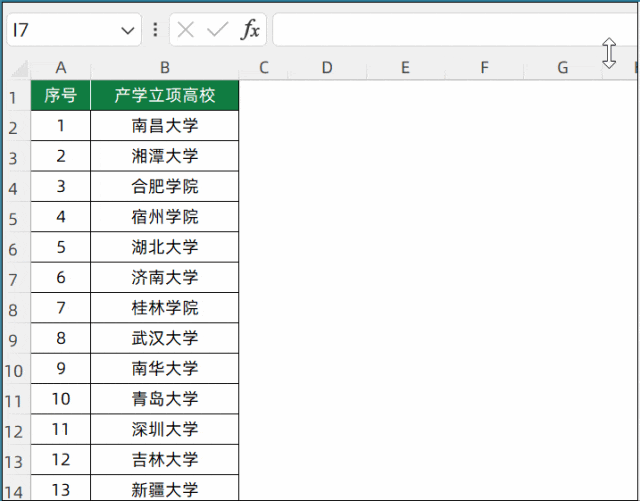Viewport: 640px width, 501px height.
Task: Click serial number cell beside 桂林学院
Action: pyautogui.click(x=61, y=308)
